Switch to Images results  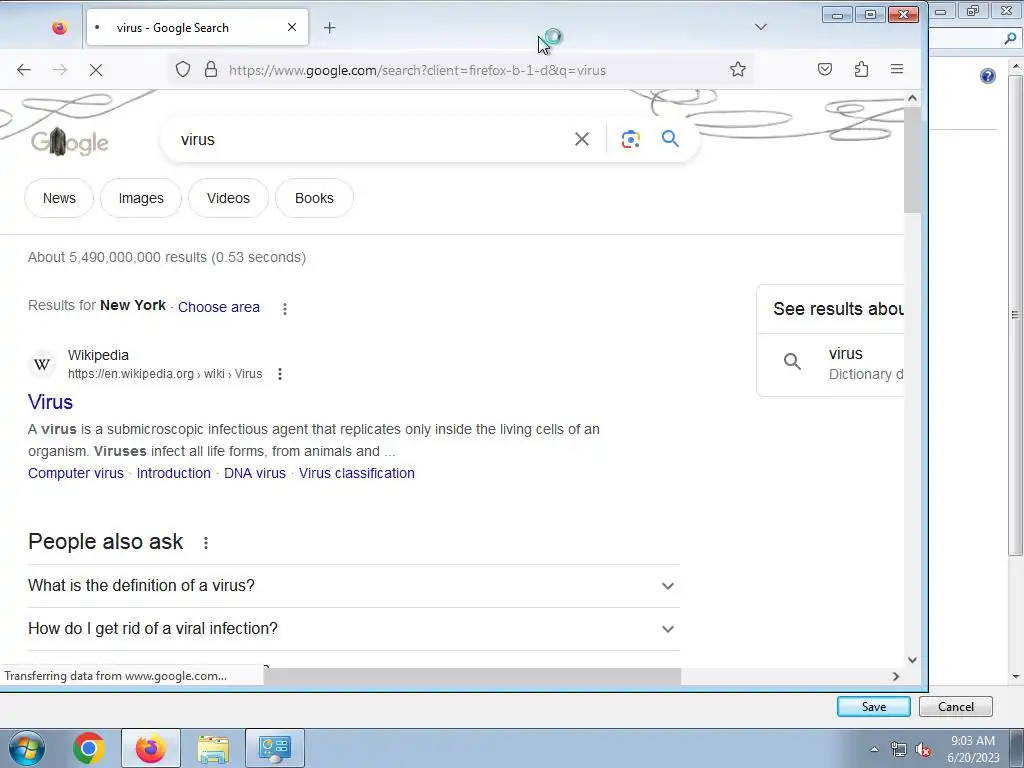click(x=141, y=198)
